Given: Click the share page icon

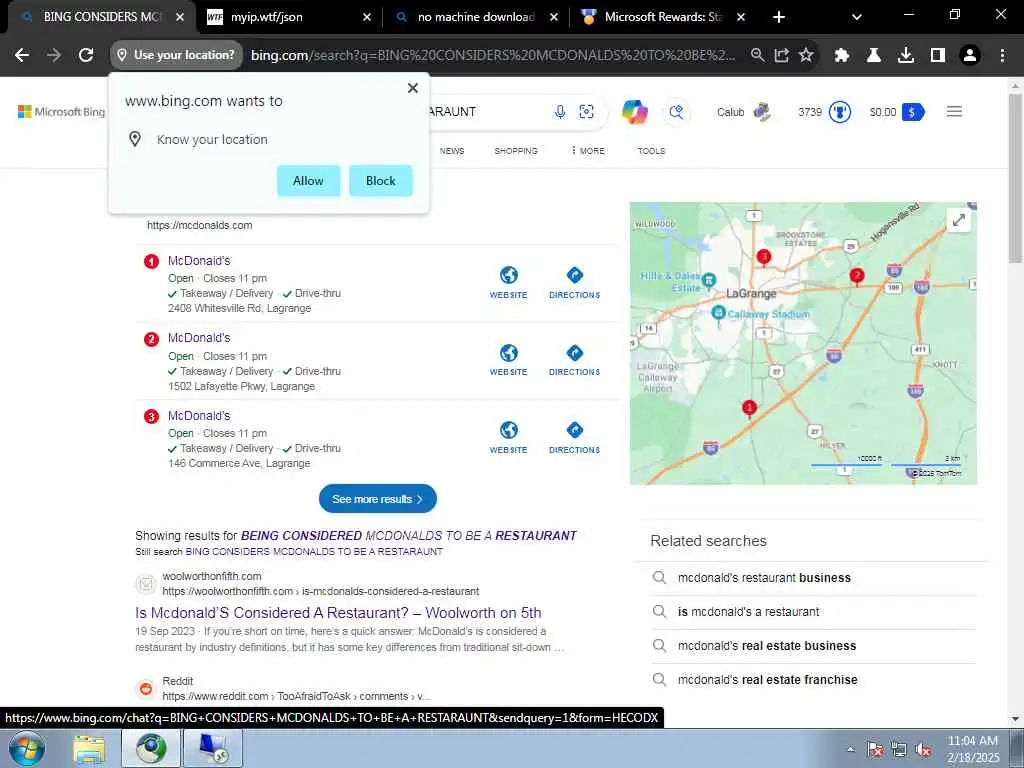Looking at the screenshot, I should pos(782,56).
